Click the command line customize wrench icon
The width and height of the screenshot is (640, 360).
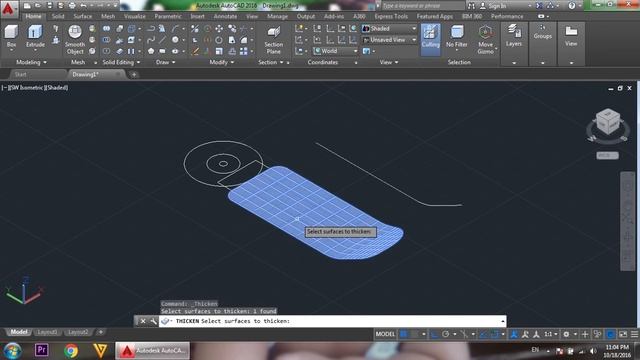tap(153, 321)
